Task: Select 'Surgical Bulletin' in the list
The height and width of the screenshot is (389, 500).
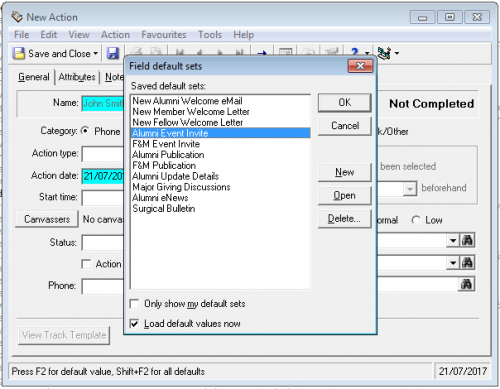Action: click(x=220, y=208)
